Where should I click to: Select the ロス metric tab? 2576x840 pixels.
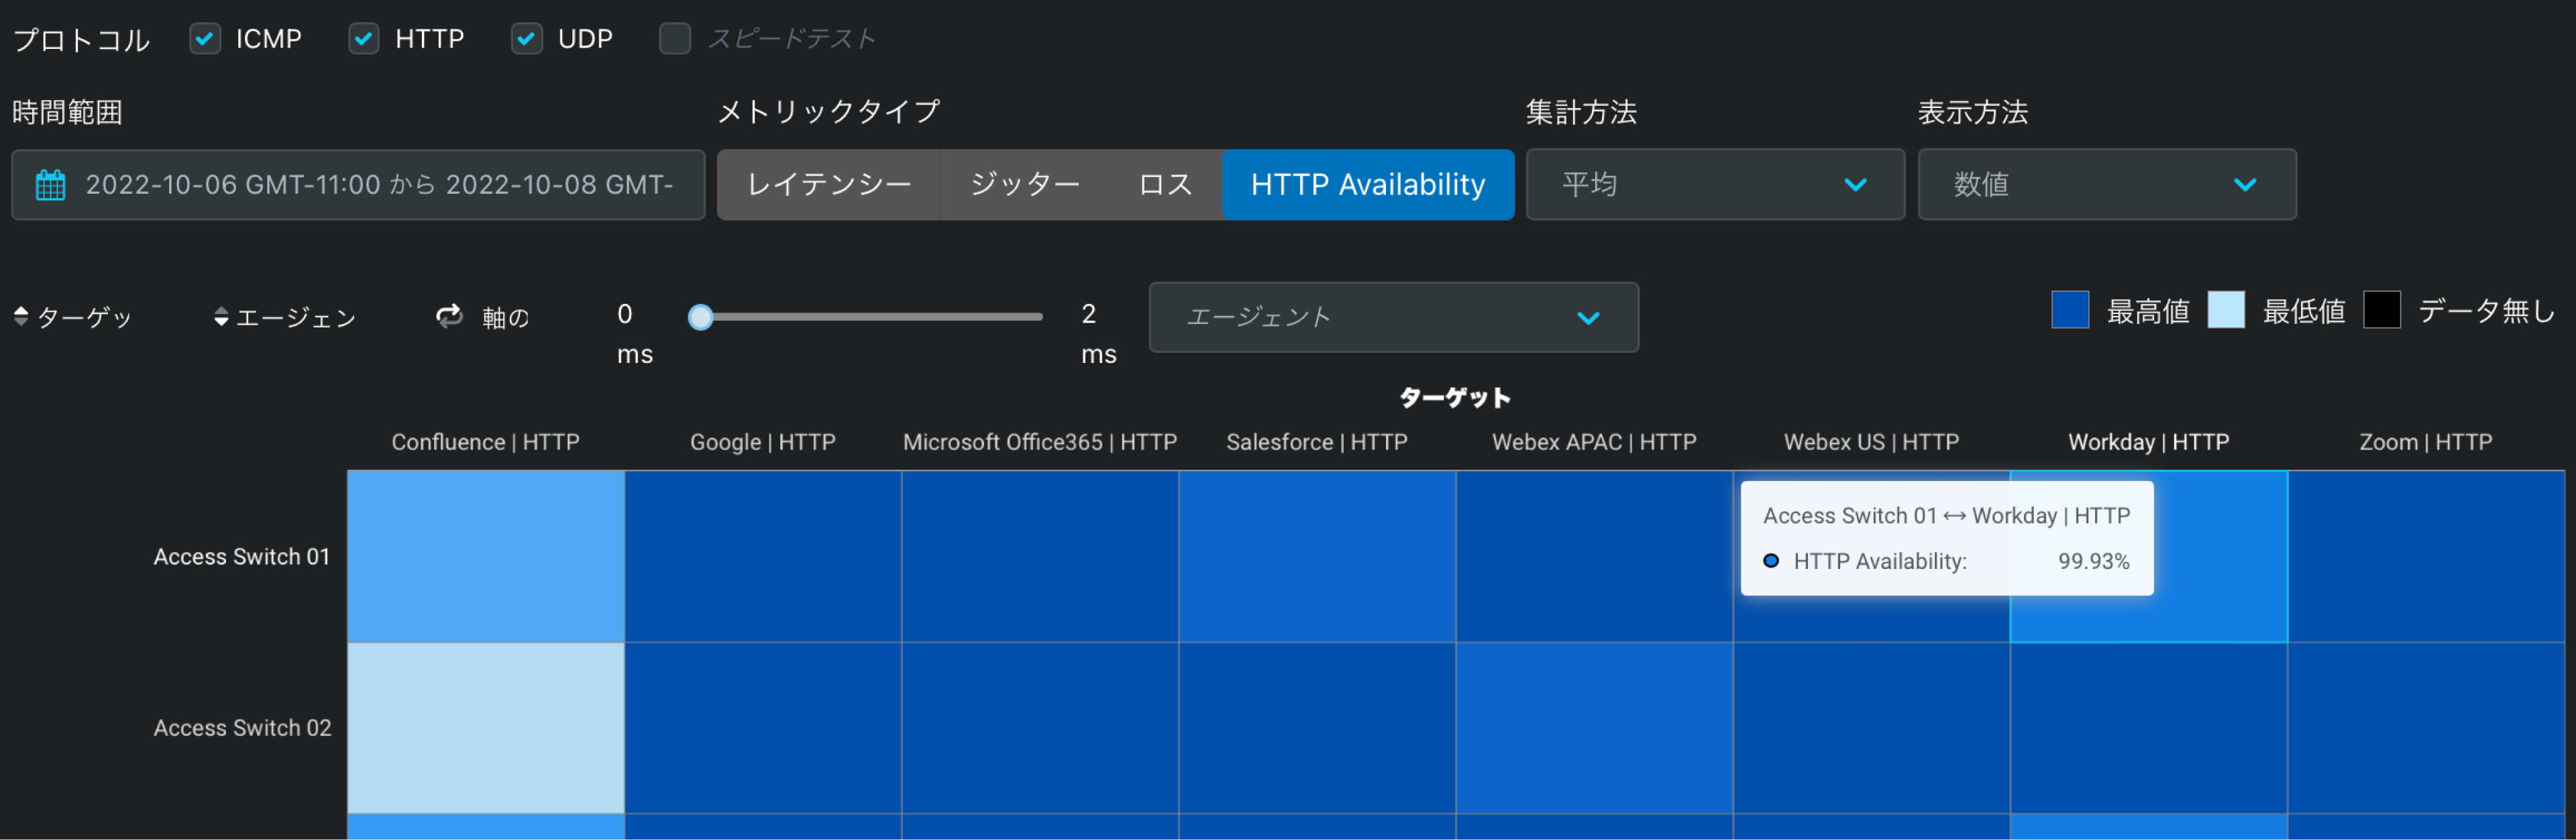point(1166,185)
